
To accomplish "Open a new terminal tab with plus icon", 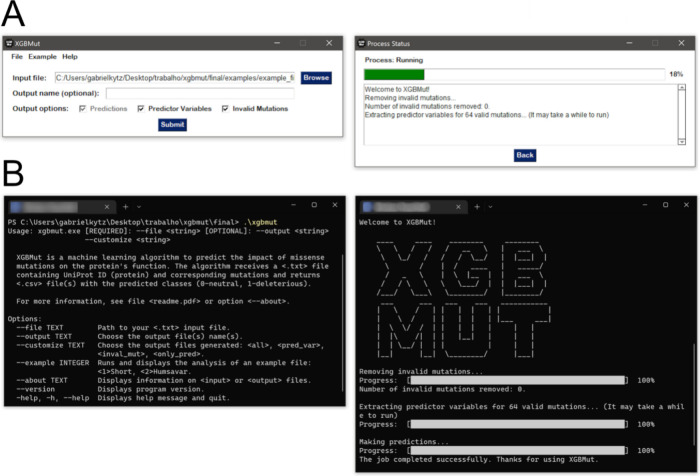I will (125, 207).
